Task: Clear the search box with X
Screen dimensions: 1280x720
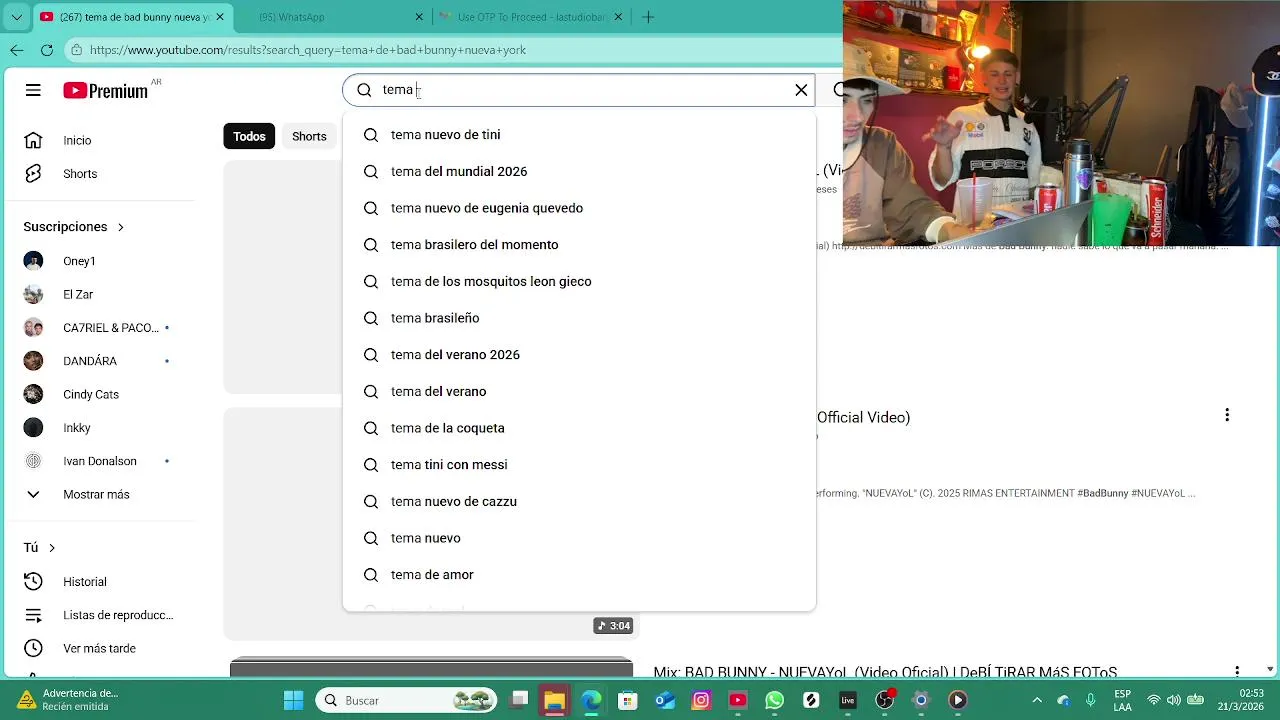Action: click(801, 90)
